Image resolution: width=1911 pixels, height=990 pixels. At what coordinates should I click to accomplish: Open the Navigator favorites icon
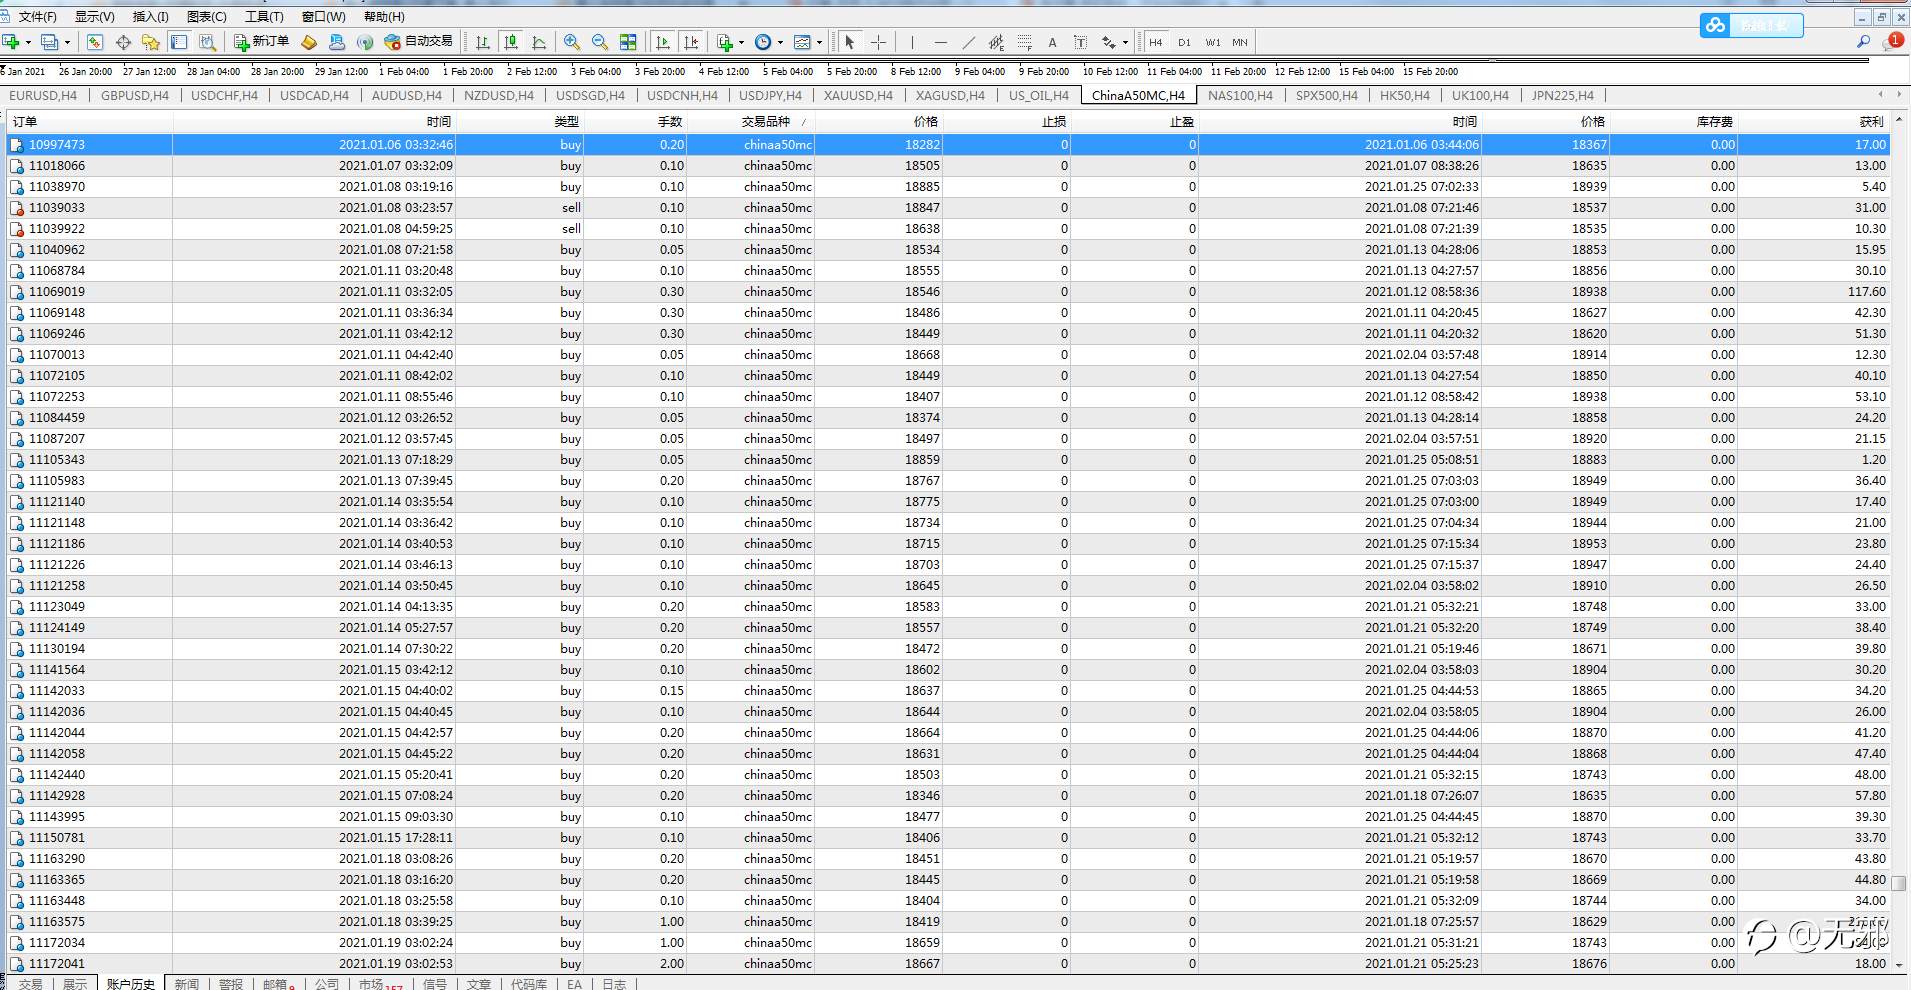point(151,42)
